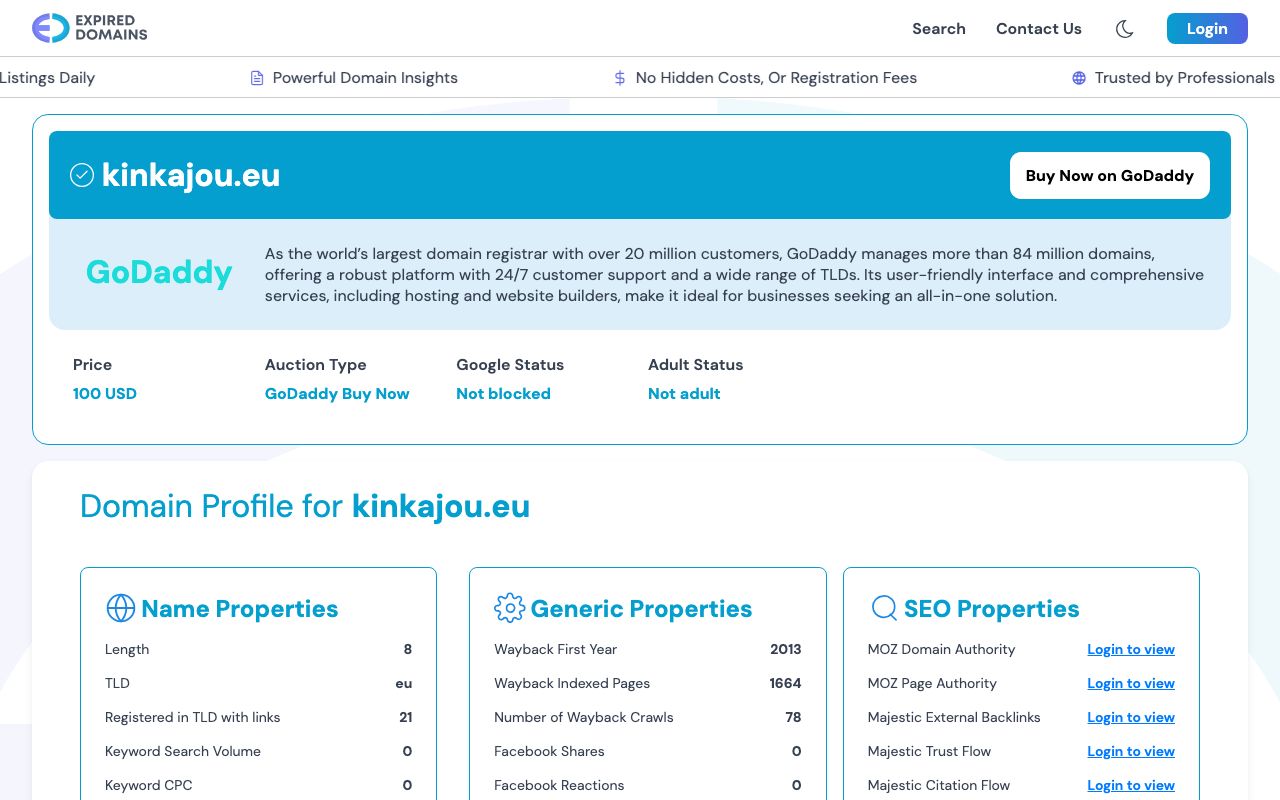Click the magnifier icon of SEO Properties
The height and width of the screenshot is (800, 1280).
click(x=884, y=608)
